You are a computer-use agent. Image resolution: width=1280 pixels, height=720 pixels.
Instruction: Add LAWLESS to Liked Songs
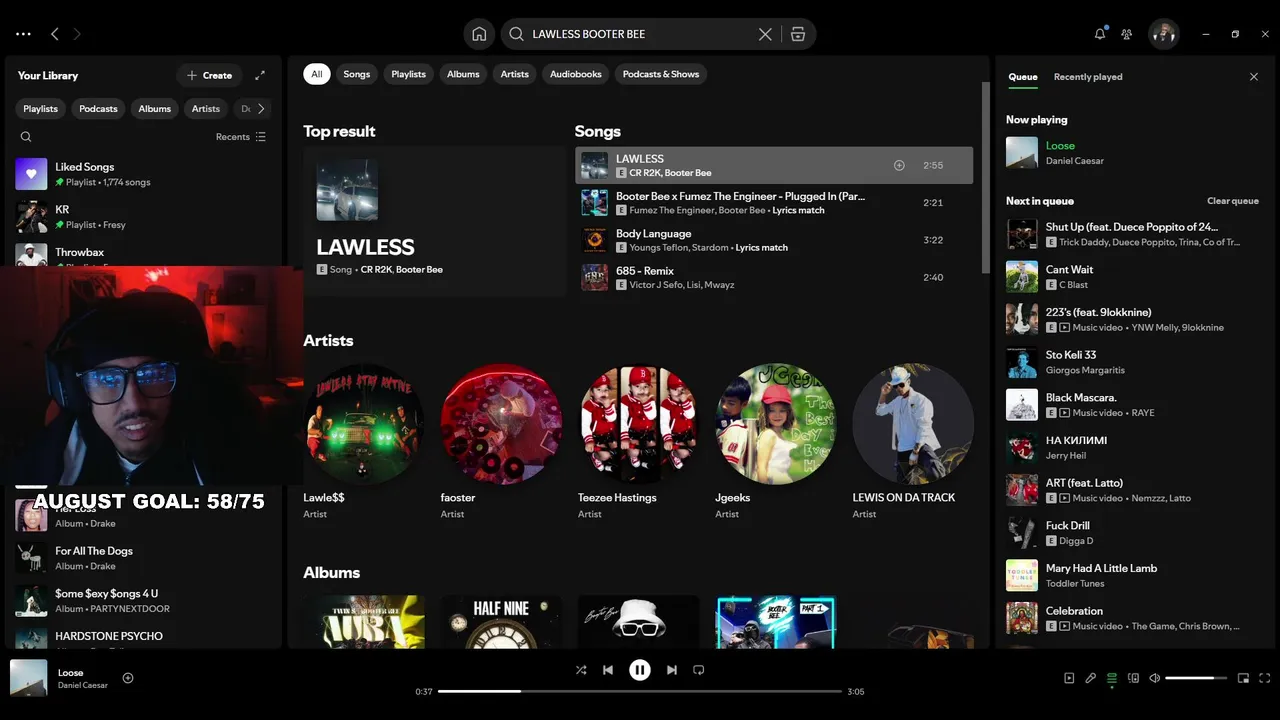899,165
